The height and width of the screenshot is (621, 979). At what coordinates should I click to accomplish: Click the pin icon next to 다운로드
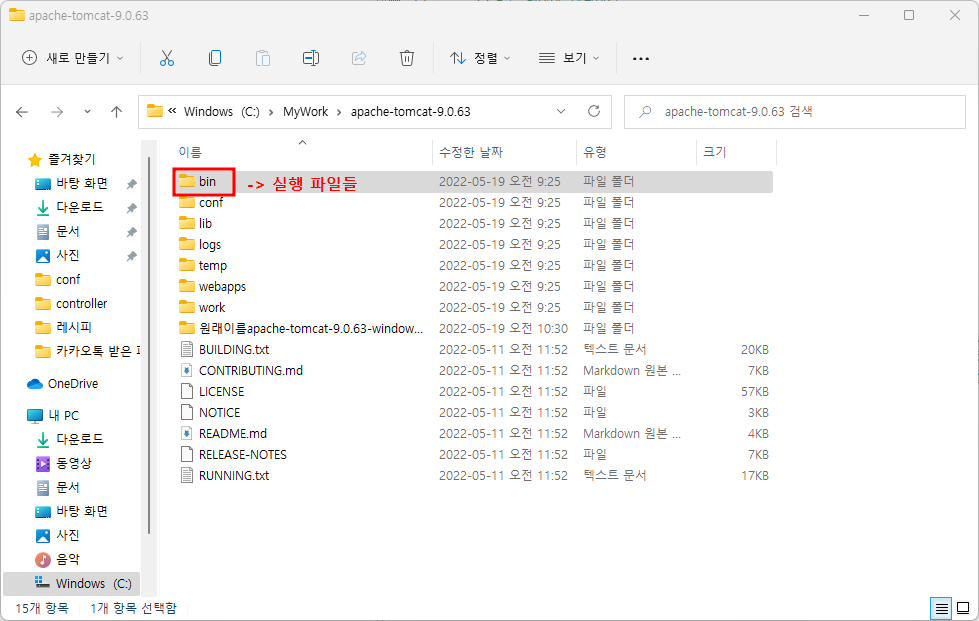tap(131, 208)
